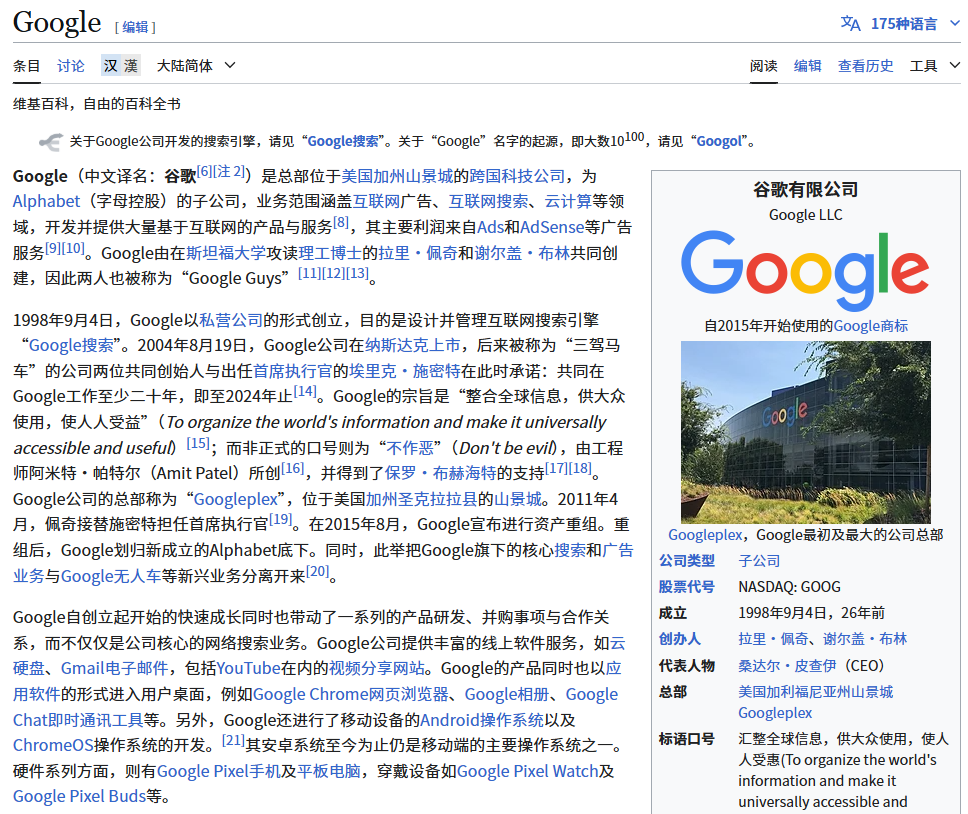Open the Android操作系统 link
The image size is (968, 814).
(x=482, y=720)
